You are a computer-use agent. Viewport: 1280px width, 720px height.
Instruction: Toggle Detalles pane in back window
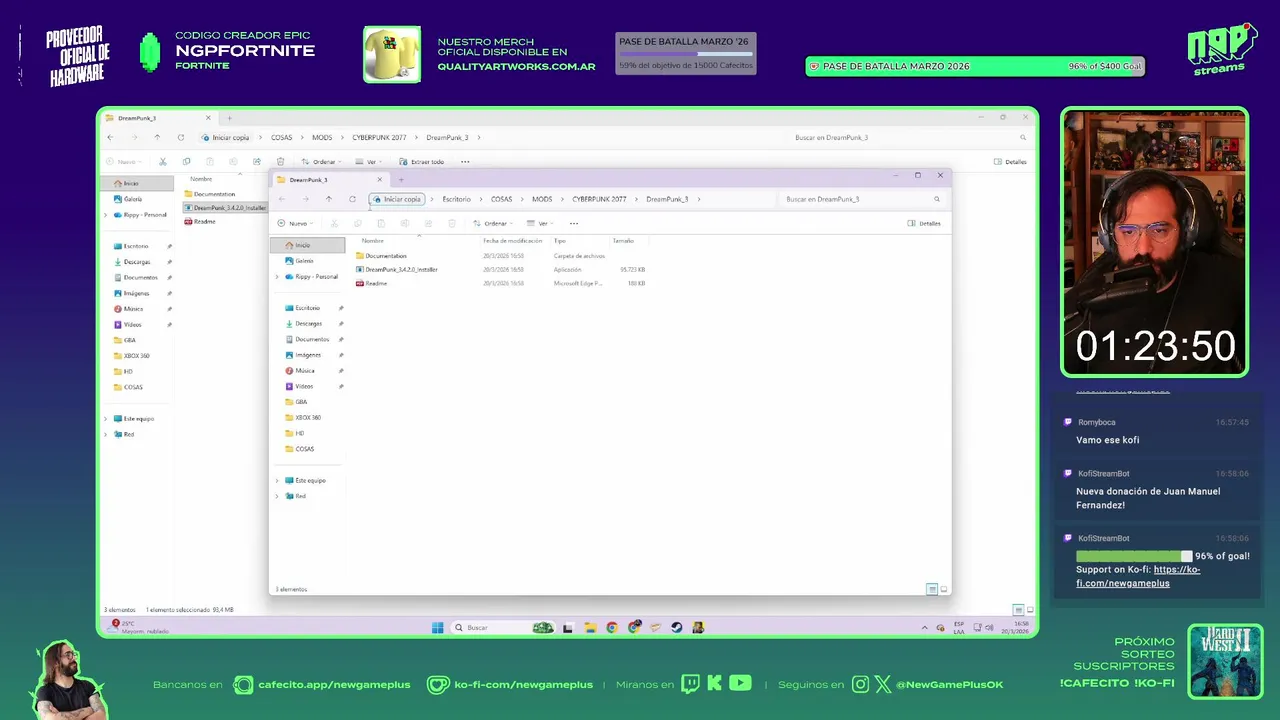[x=1010, y=162]
